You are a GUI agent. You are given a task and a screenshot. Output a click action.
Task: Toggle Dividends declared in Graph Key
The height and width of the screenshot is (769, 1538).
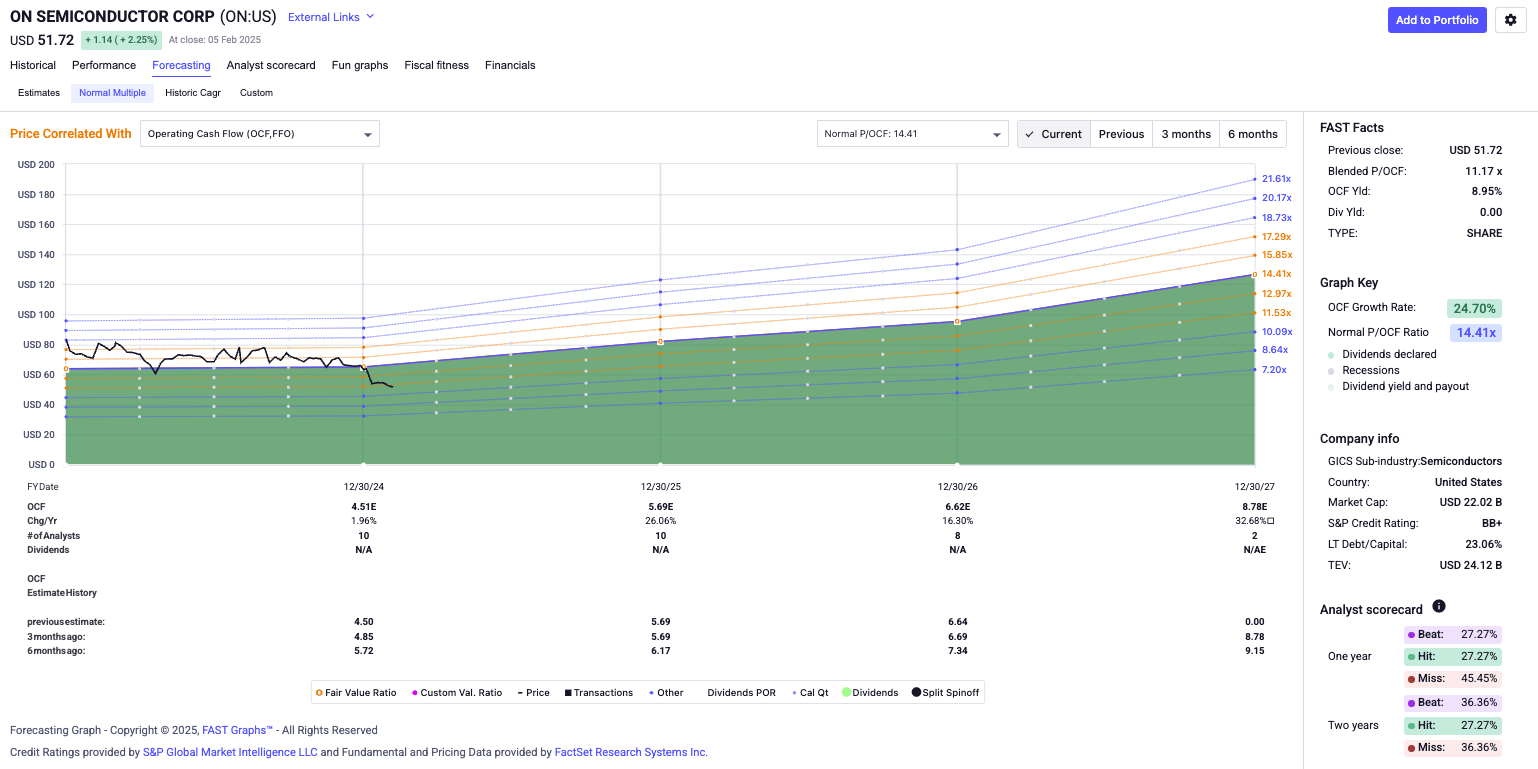pyautogui.click(x=1331, y=355)
